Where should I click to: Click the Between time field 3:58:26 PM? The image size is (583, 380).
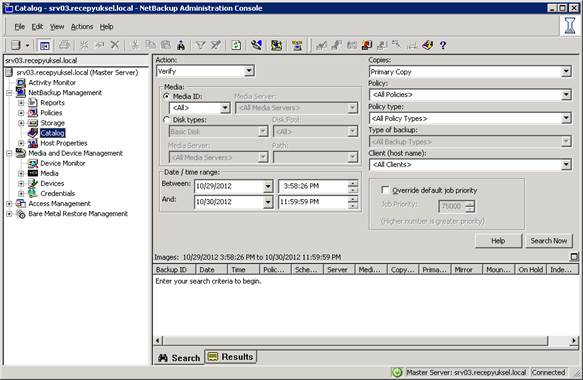318,186
